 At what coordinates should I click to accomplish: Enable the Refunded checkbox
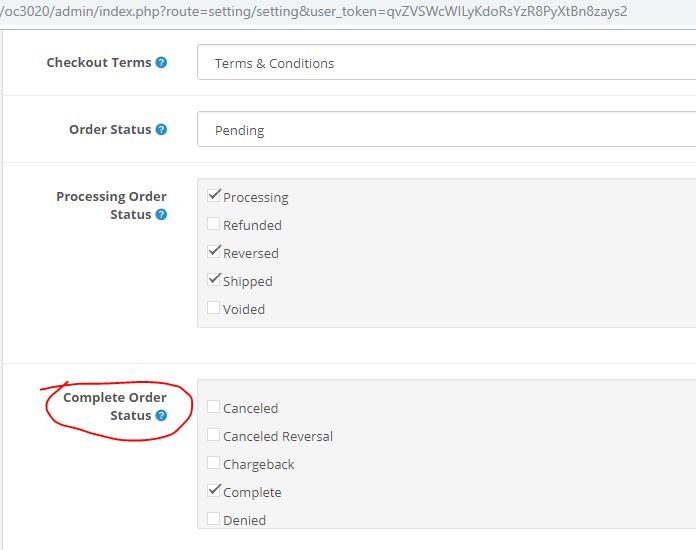pos(214,223)
